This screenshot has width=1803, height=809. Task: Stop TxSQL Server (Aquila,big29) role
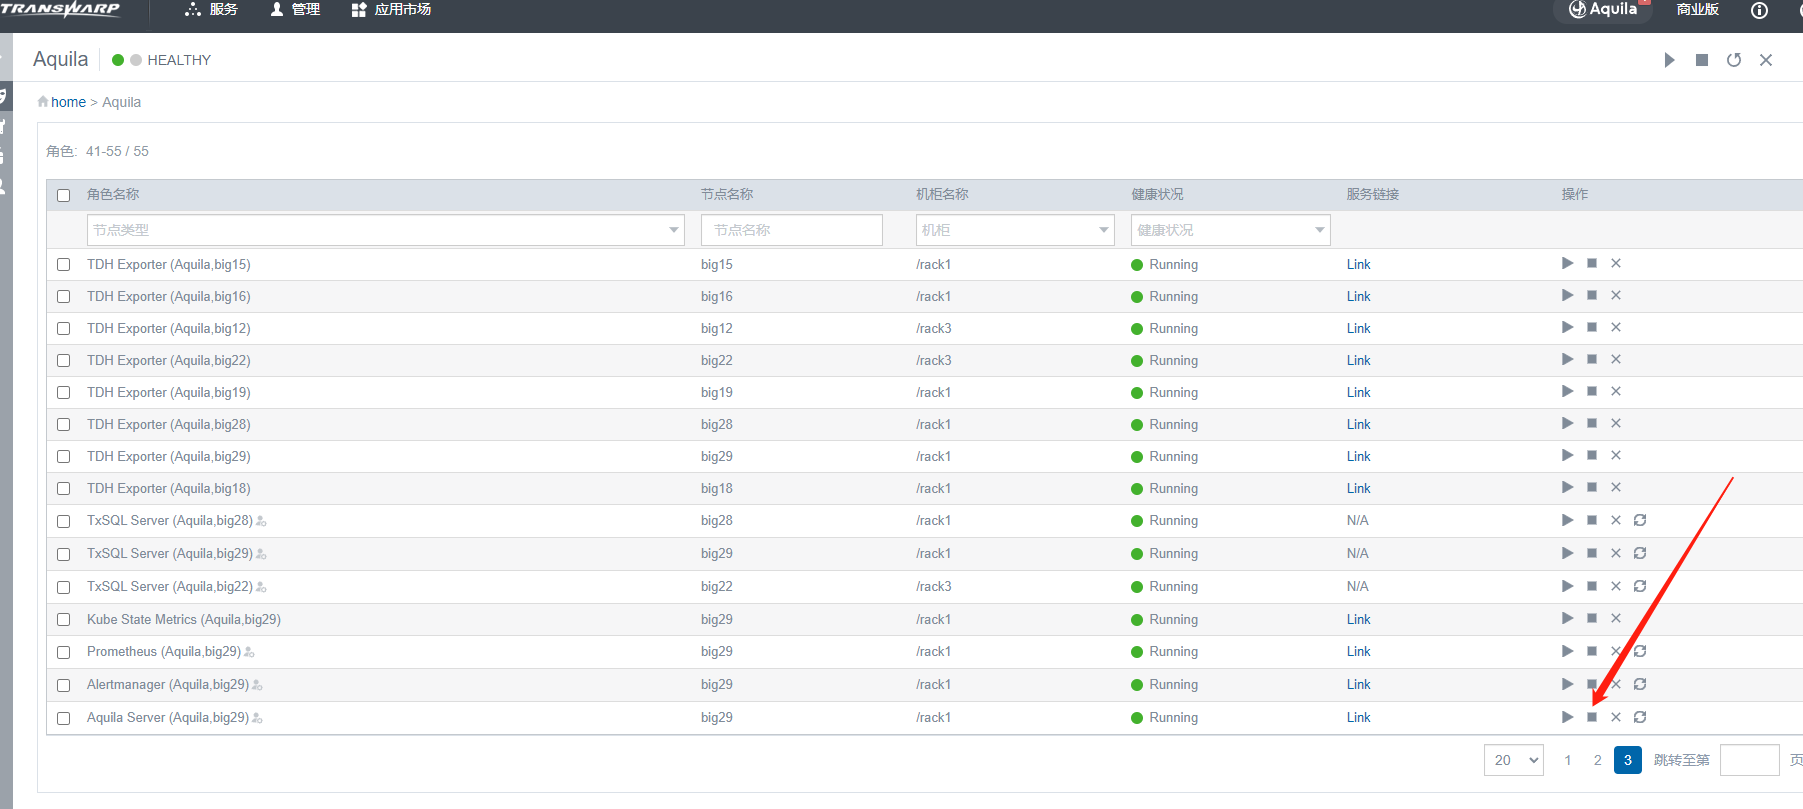1592,553
